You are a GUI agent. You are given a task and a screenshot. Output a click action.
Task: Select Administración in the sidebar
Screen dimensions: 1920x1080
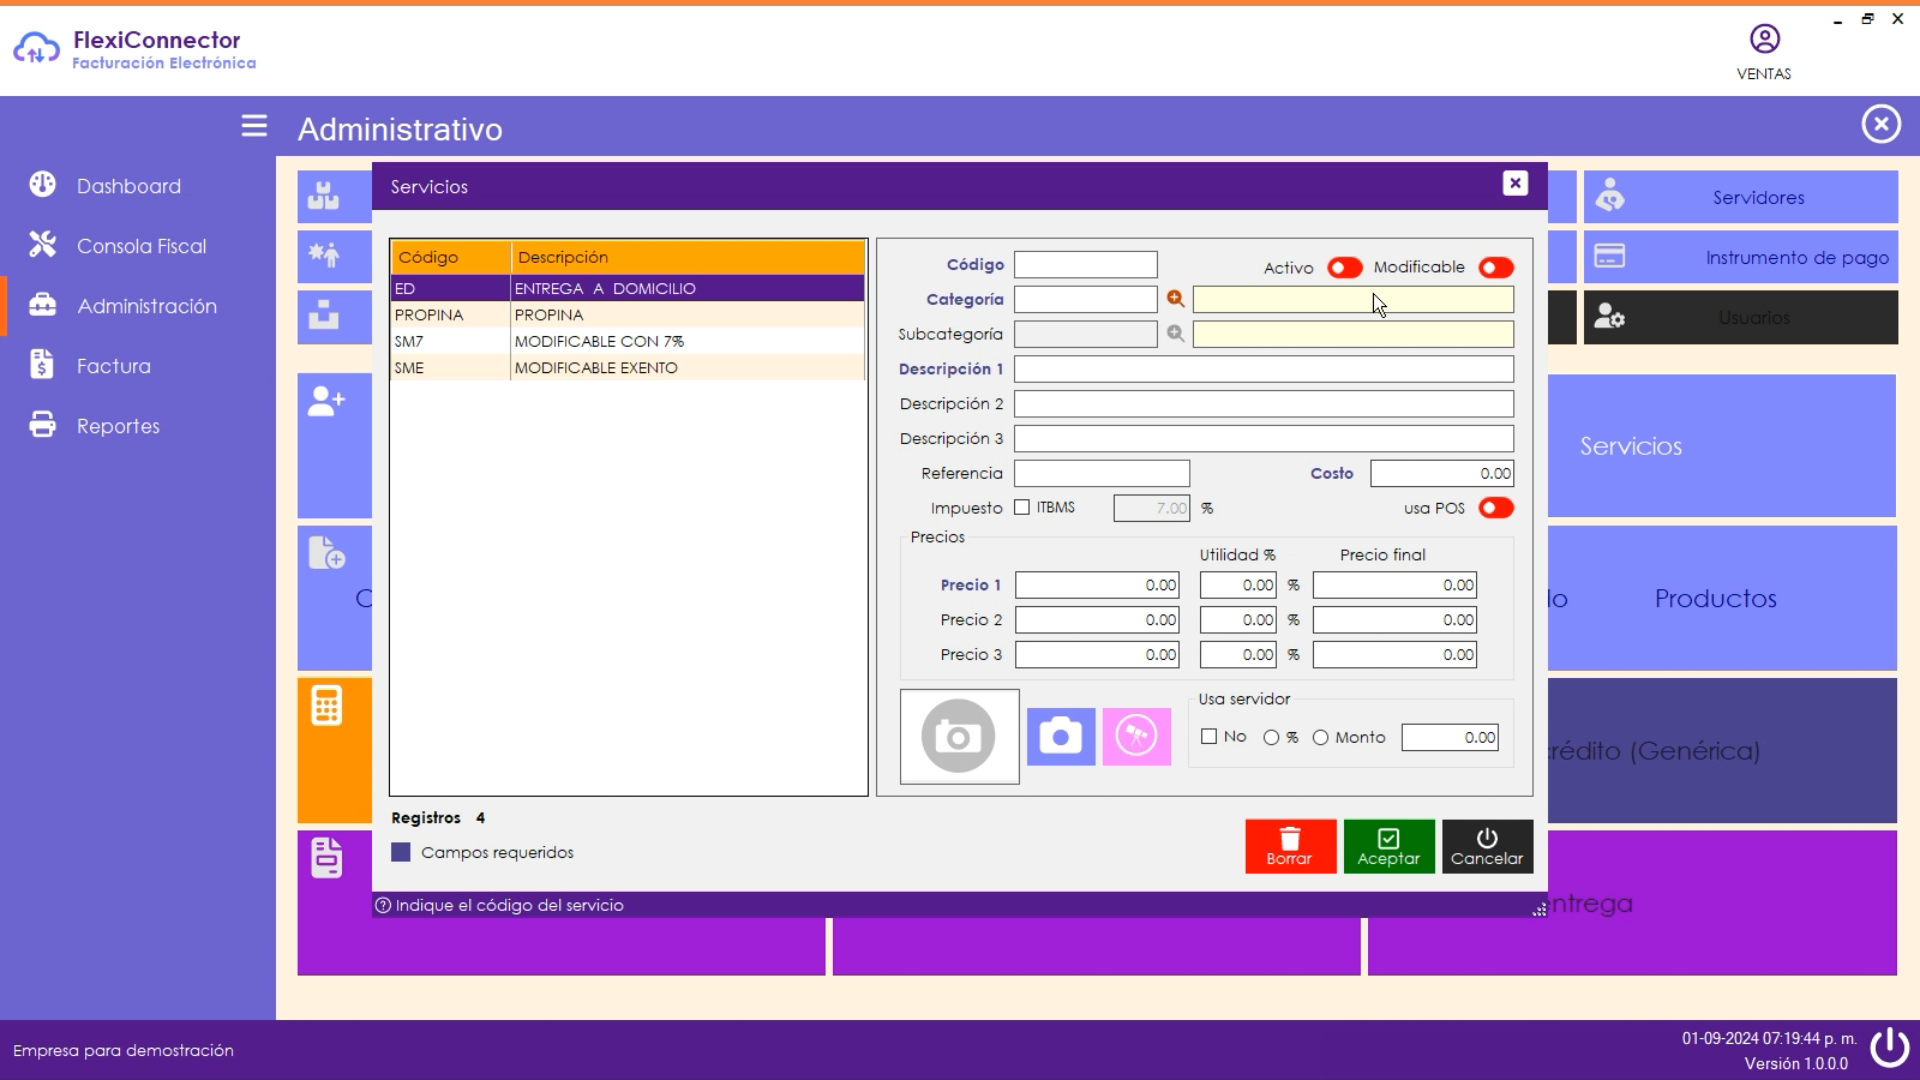tap(147, 306)
